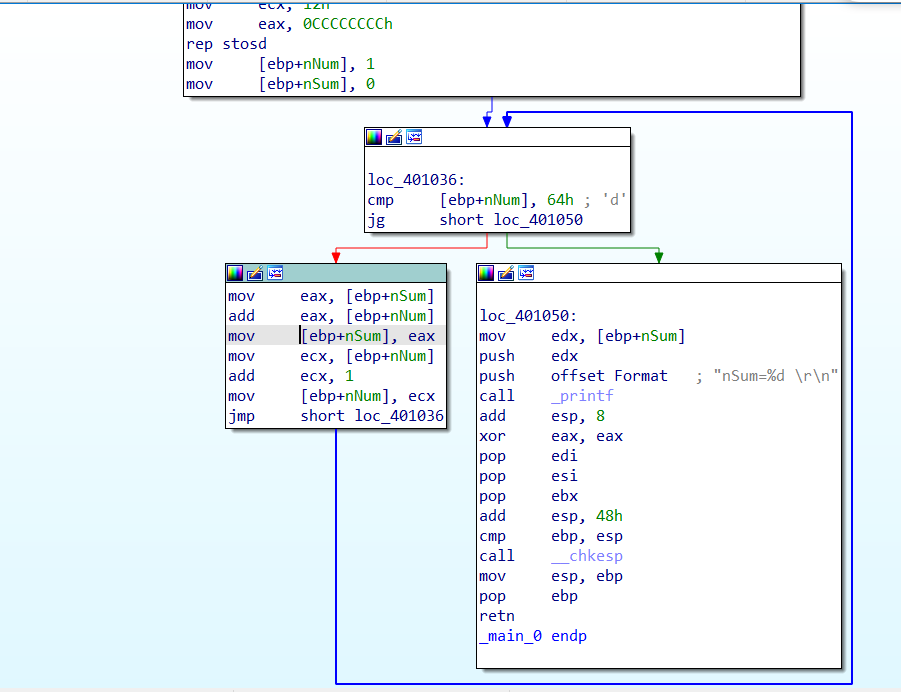Click the edit node icon on loc_401050 block

506,273
